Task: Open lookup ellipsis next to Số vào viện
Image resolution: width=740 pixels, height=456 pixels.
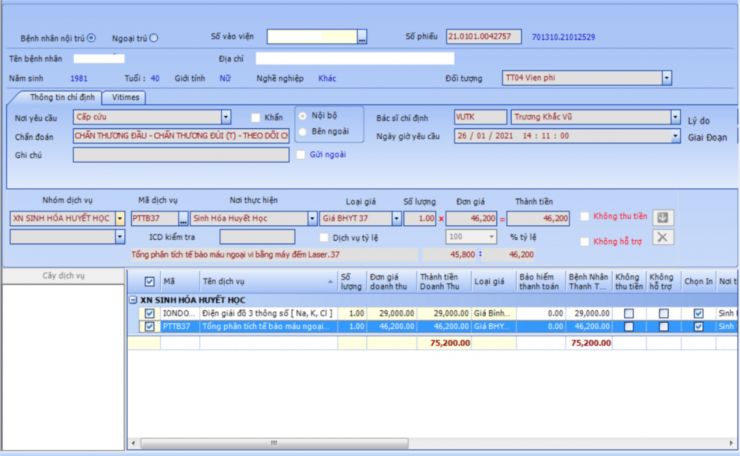Action: click(x=362, y=37)
